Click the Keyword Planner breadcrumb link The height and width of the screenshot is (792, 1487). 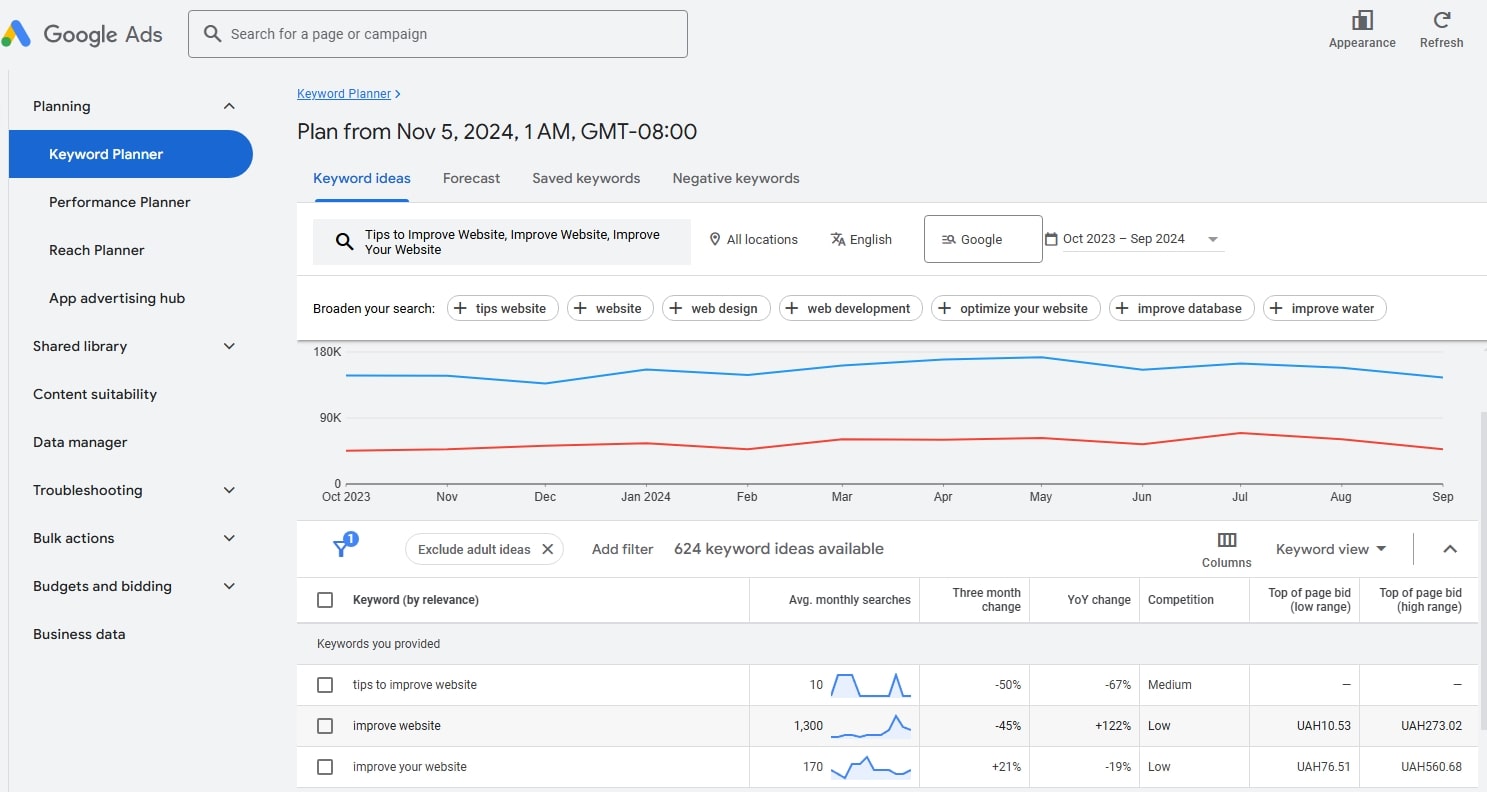pos(343,94)
